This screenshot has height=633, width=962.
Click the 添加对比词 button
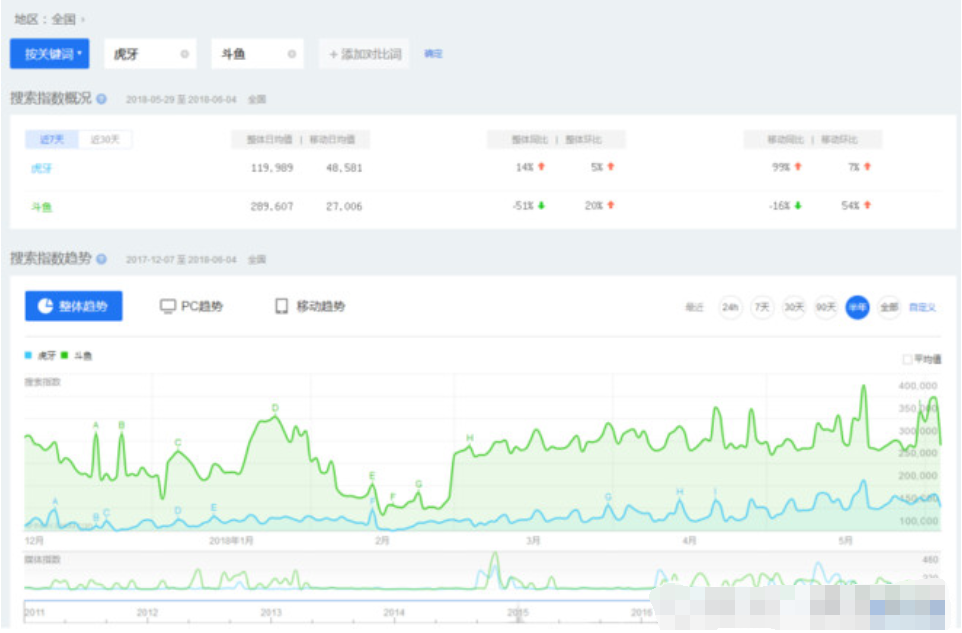tap(364, 54)
